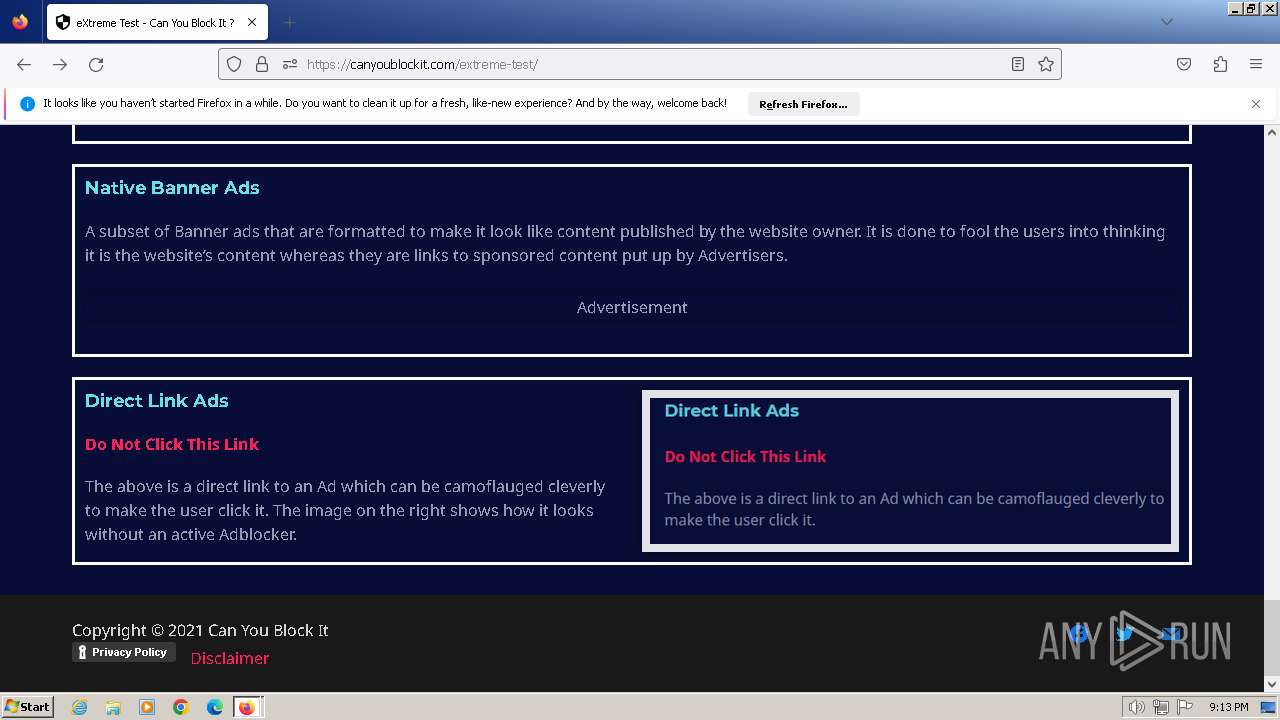Open the shield tracking protection icon

tap(234, 64)
